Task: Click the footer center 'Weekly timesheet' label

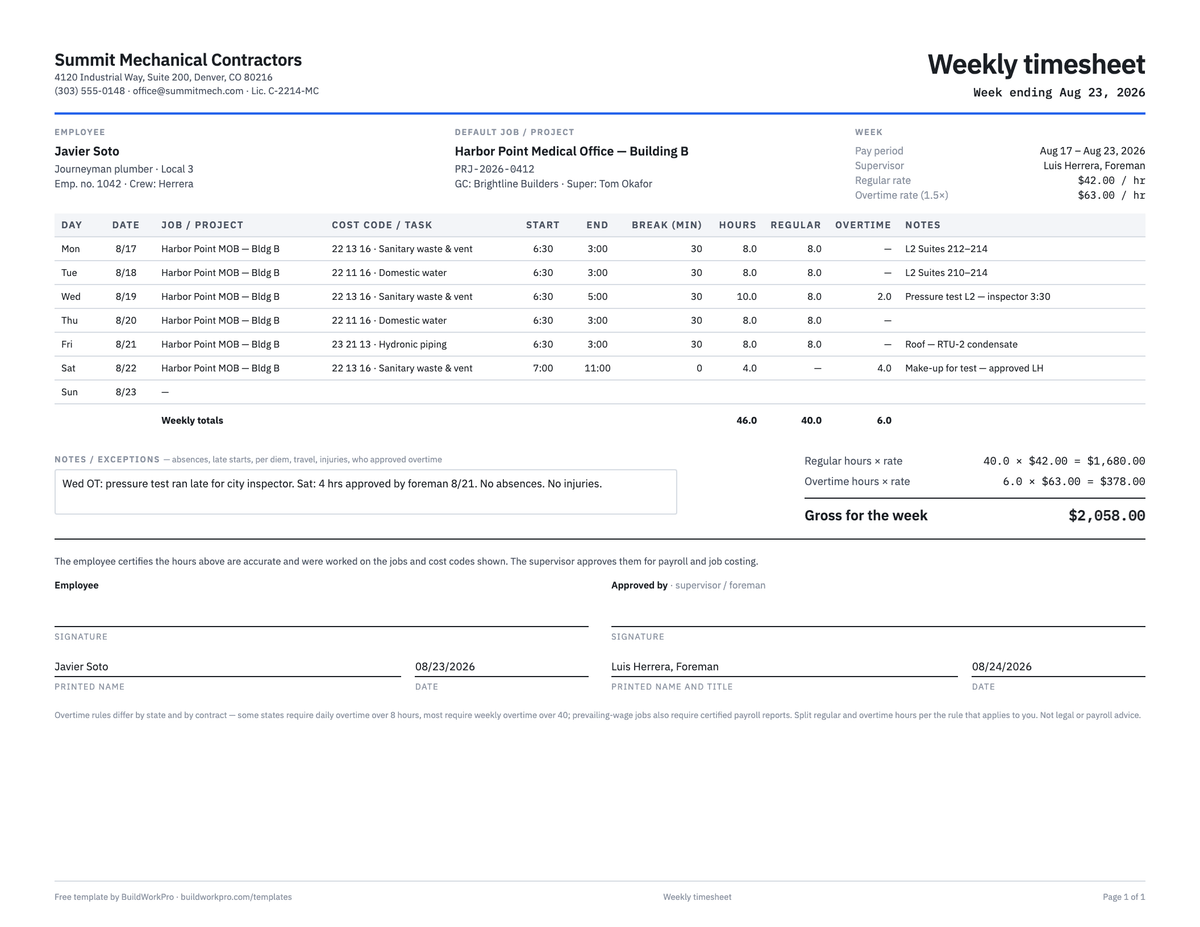Action: click(x=697, y=897)
